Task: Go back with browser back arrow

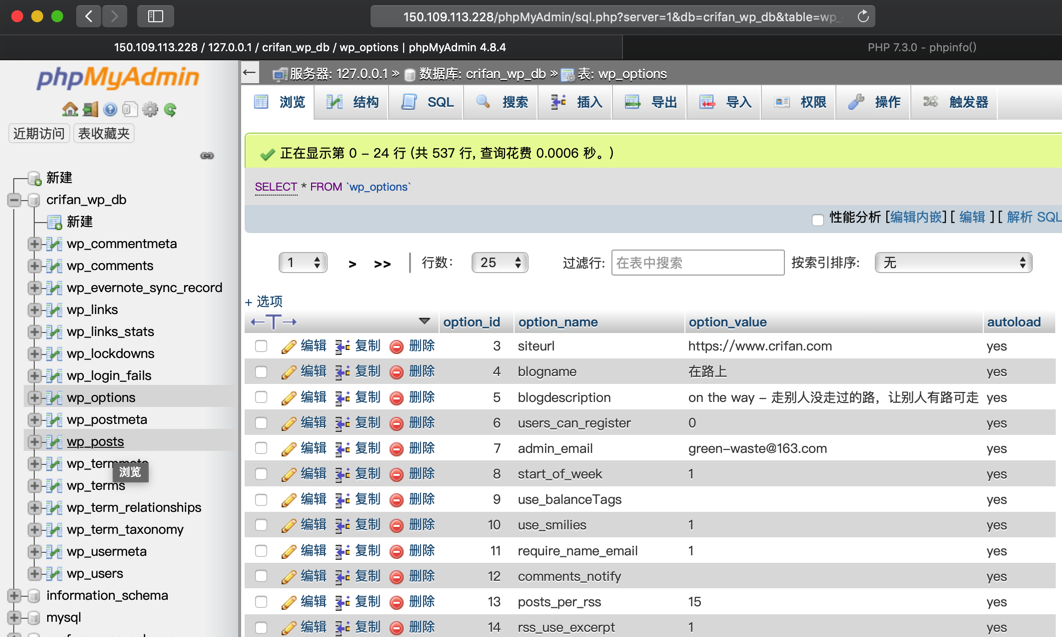Action: [89, 16]
